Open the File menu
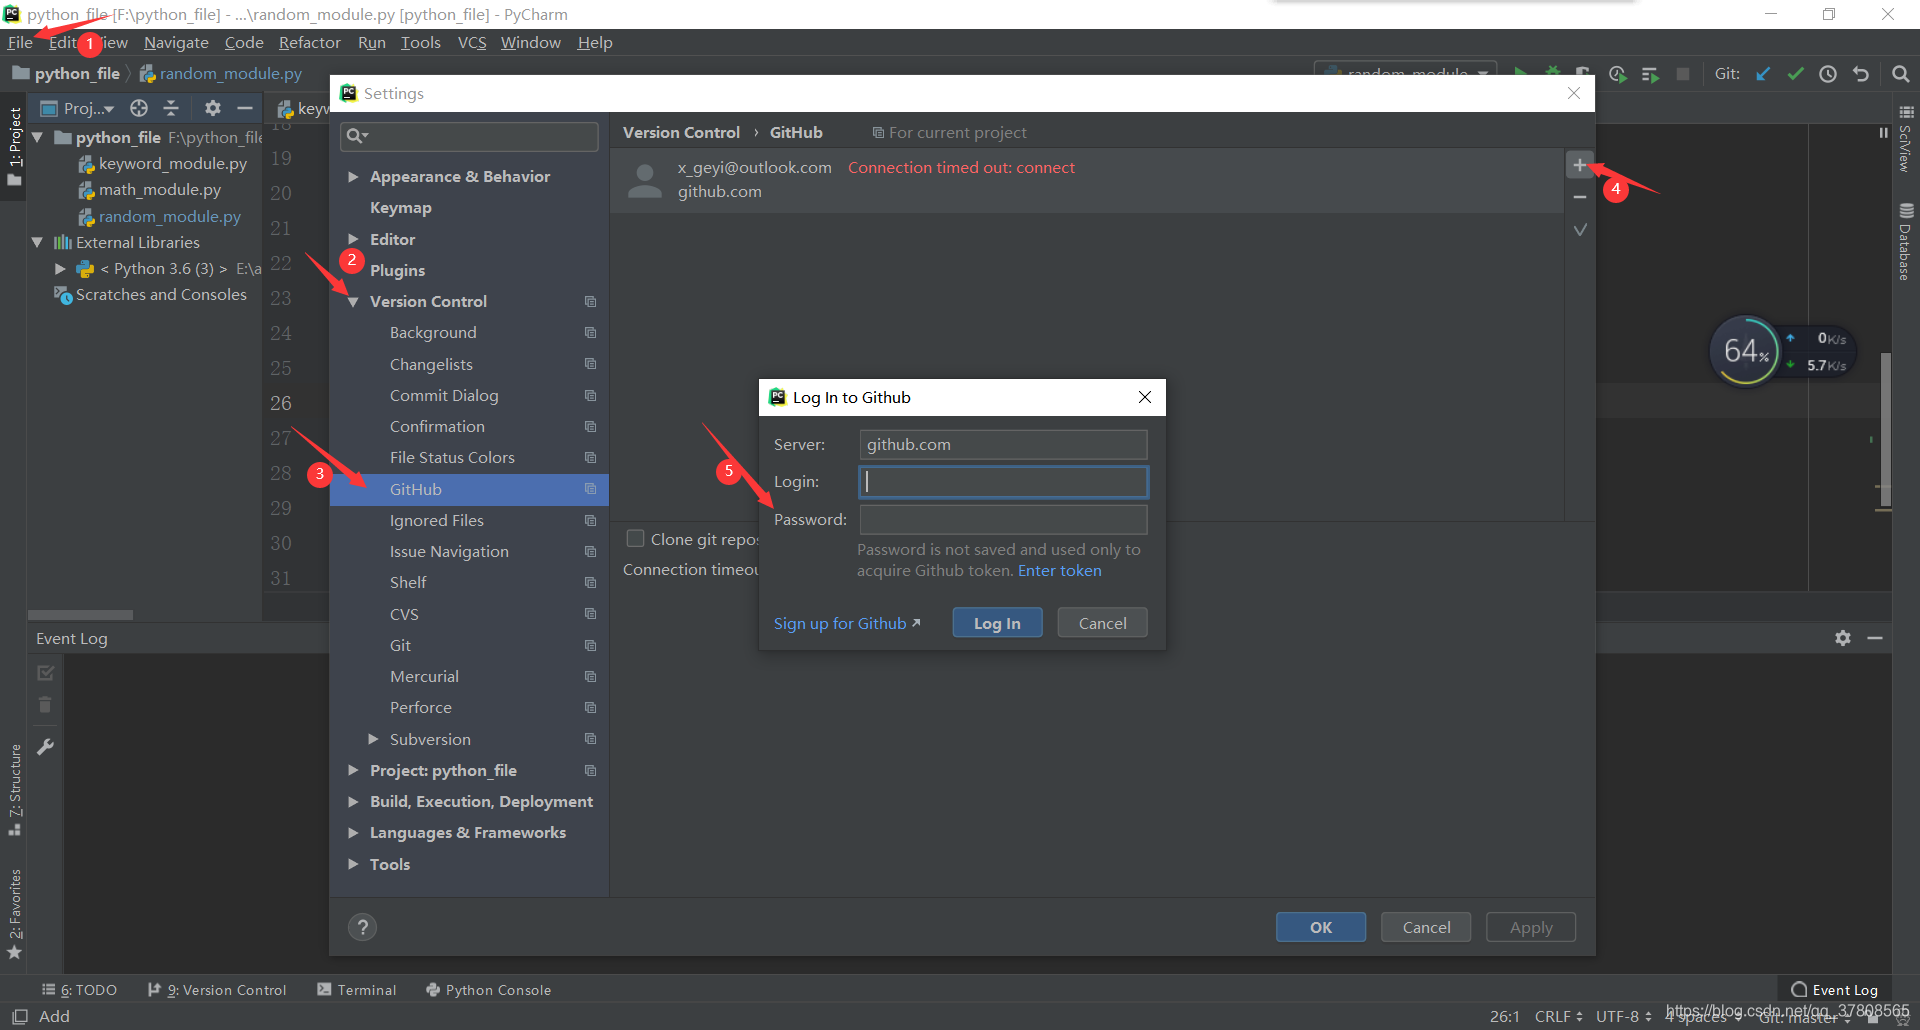Screen dimensions: 1920x1030 click(20, 43)
